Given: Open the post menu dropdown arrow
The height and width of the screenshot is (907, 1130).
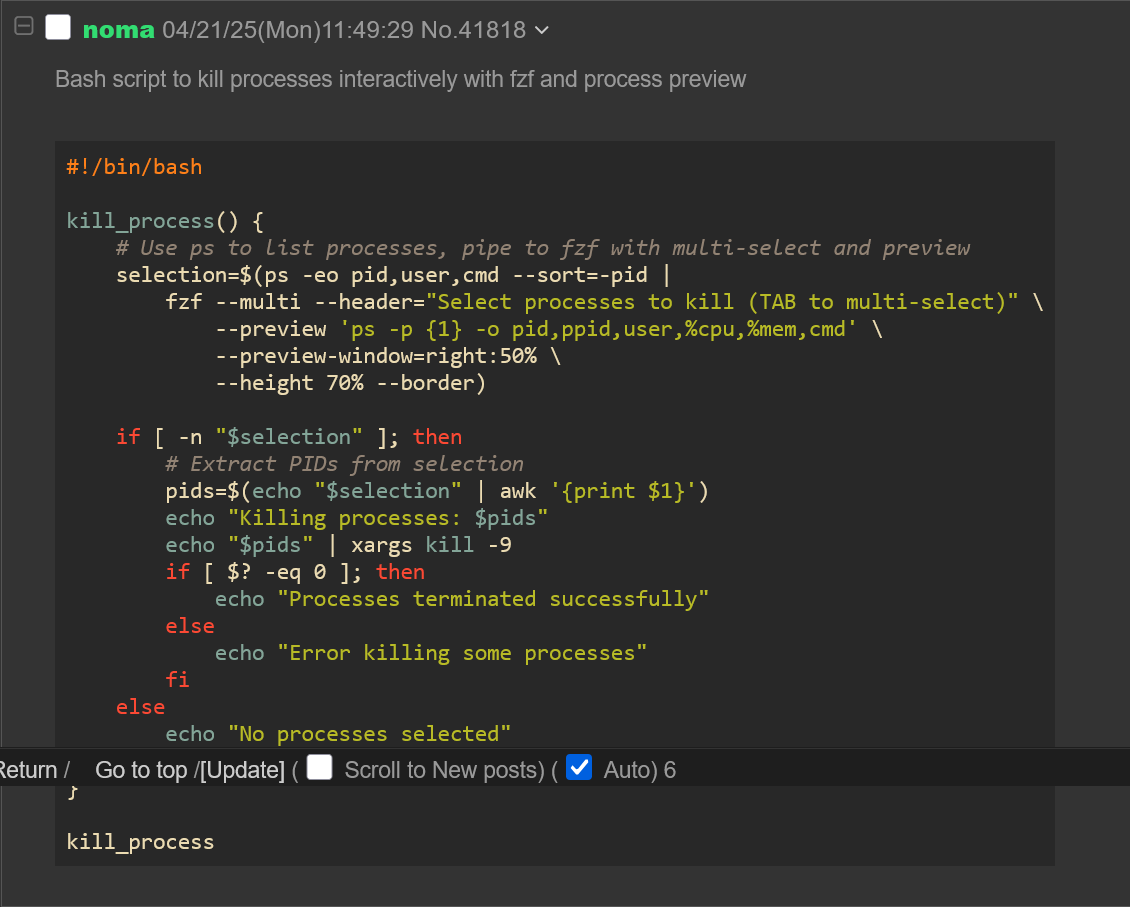Looking at the screenshot, I should (x=543, y=30).
